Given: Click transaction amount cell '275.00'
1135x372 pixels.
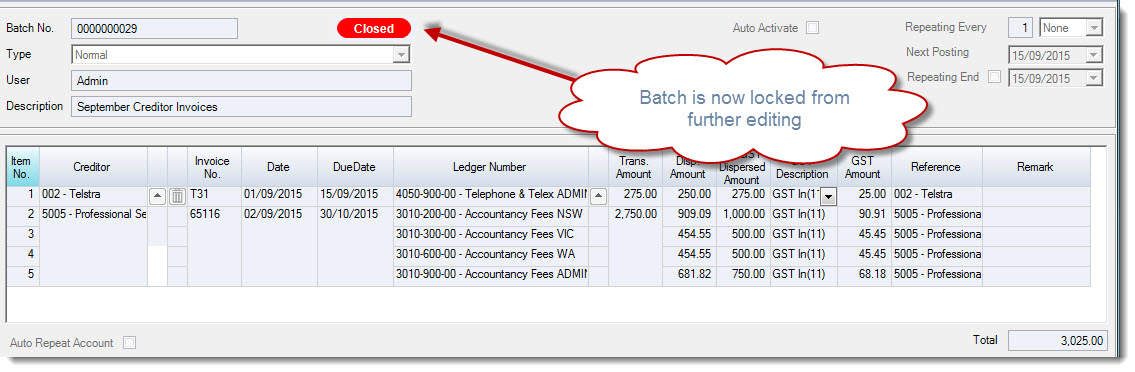Looking at the screenshot, I should tap(635, 195).
